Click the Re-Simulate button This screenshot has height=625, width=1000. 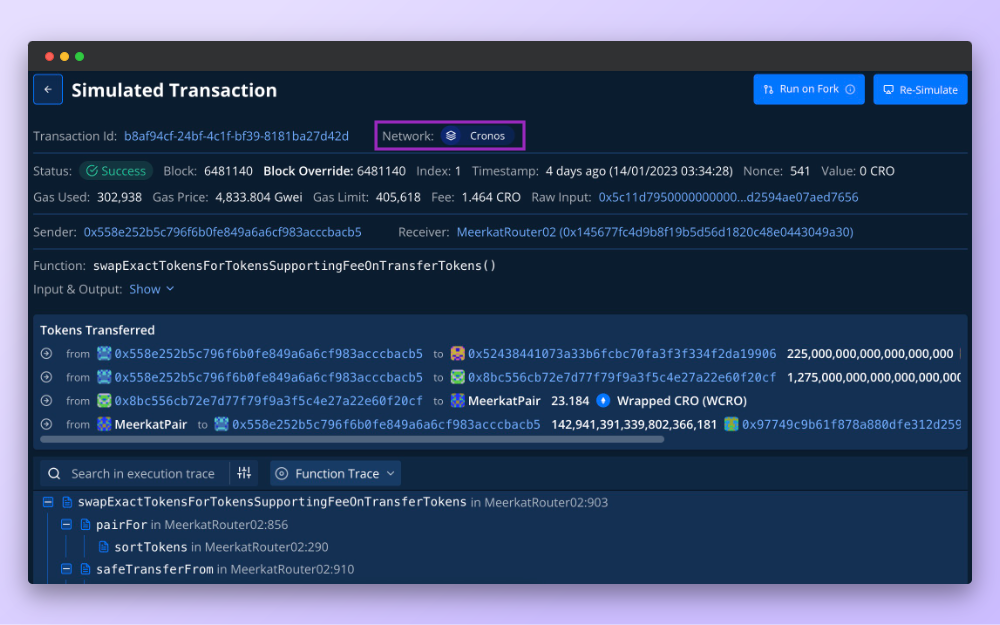pyautogui.click(x=920, y=89)
